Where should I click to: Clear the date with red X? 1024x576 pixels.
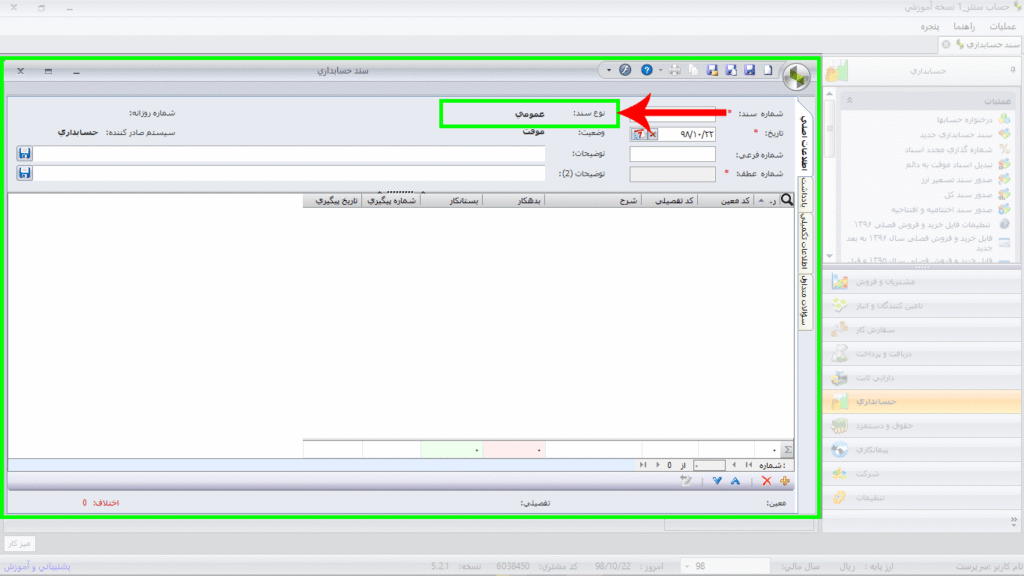pyautogui.click(x=652, y=134)
